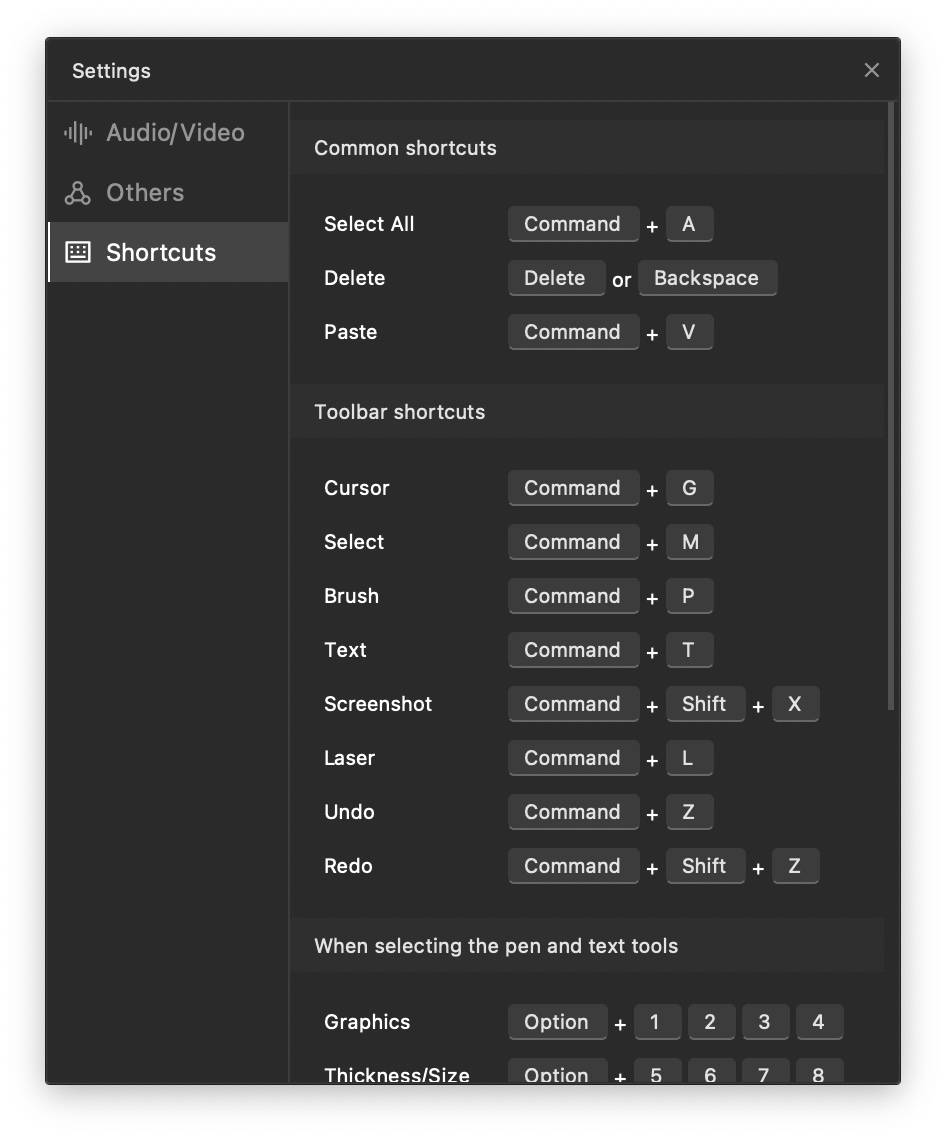Click the Shortcuts keyboard icon
This screenshot has width=946, height=1138.
(x=78, y=252)
